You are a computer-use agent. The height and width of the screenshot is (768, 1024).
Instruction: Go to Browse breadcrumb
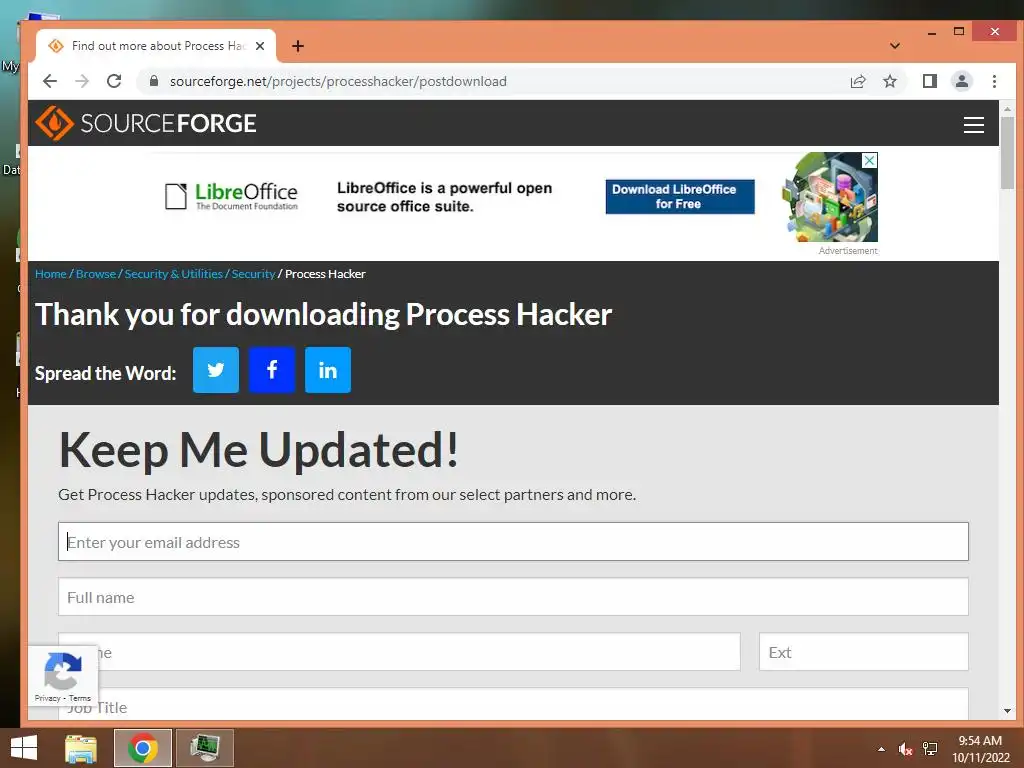pos(95,274)
